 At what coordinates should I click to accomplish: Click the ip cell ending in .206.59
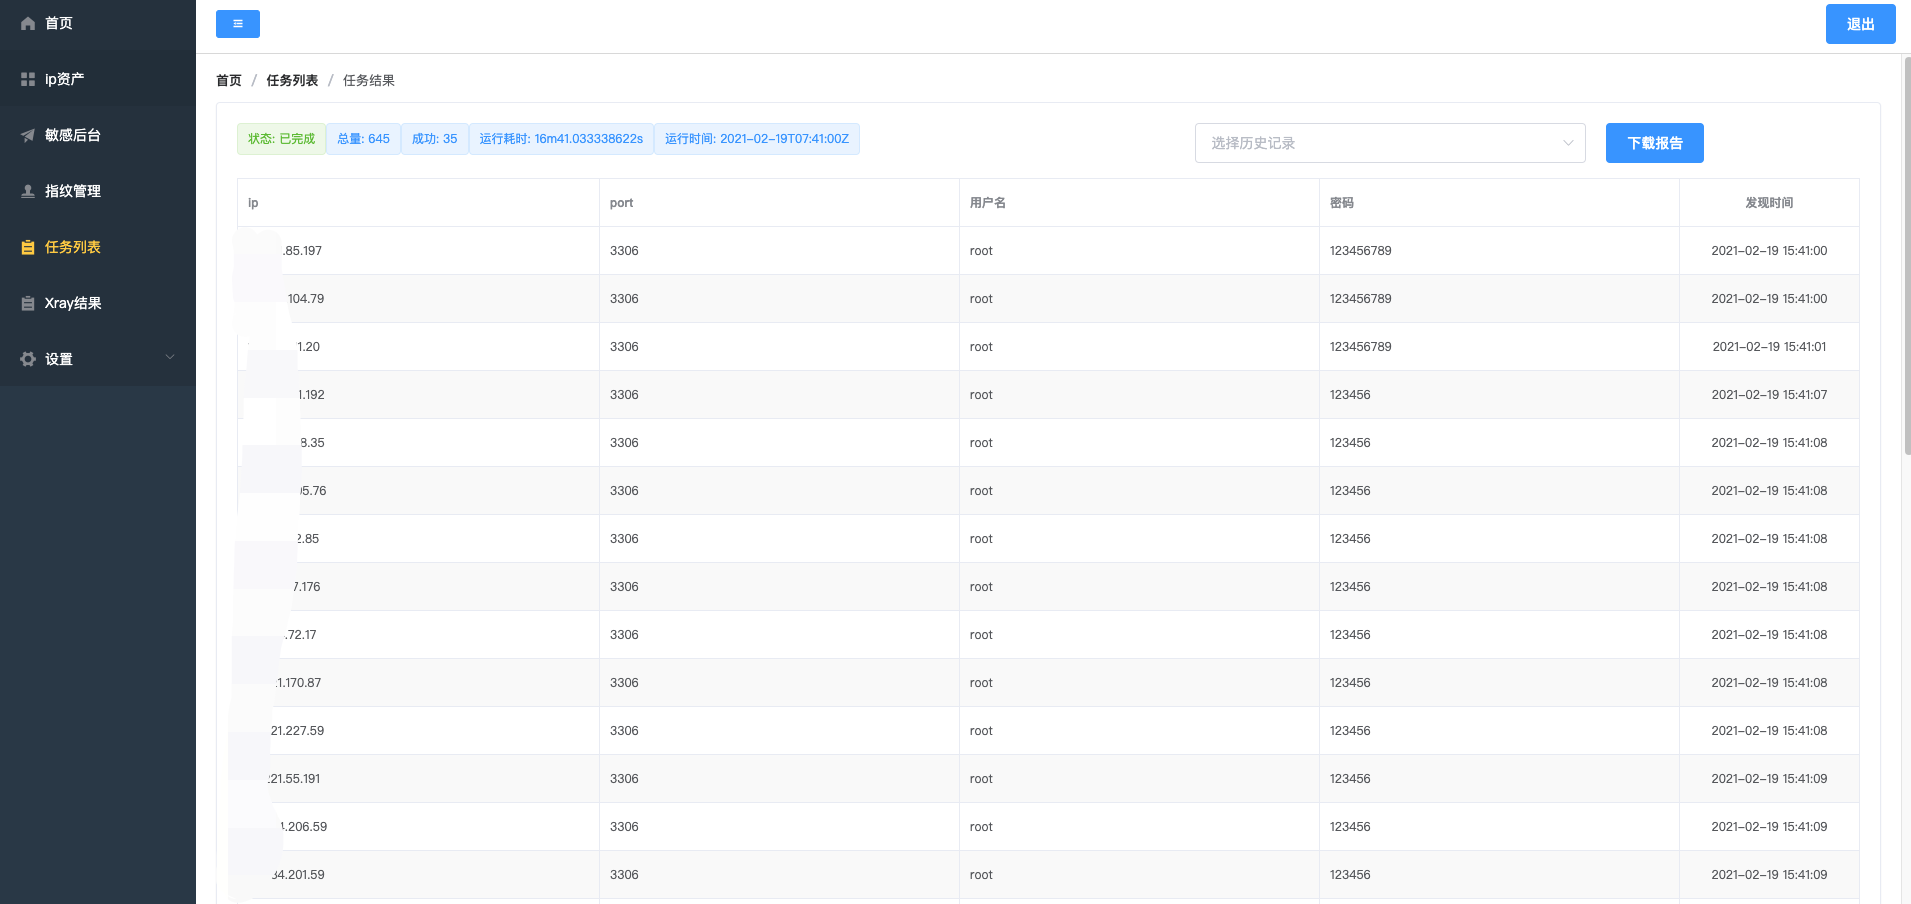point(418,827)
